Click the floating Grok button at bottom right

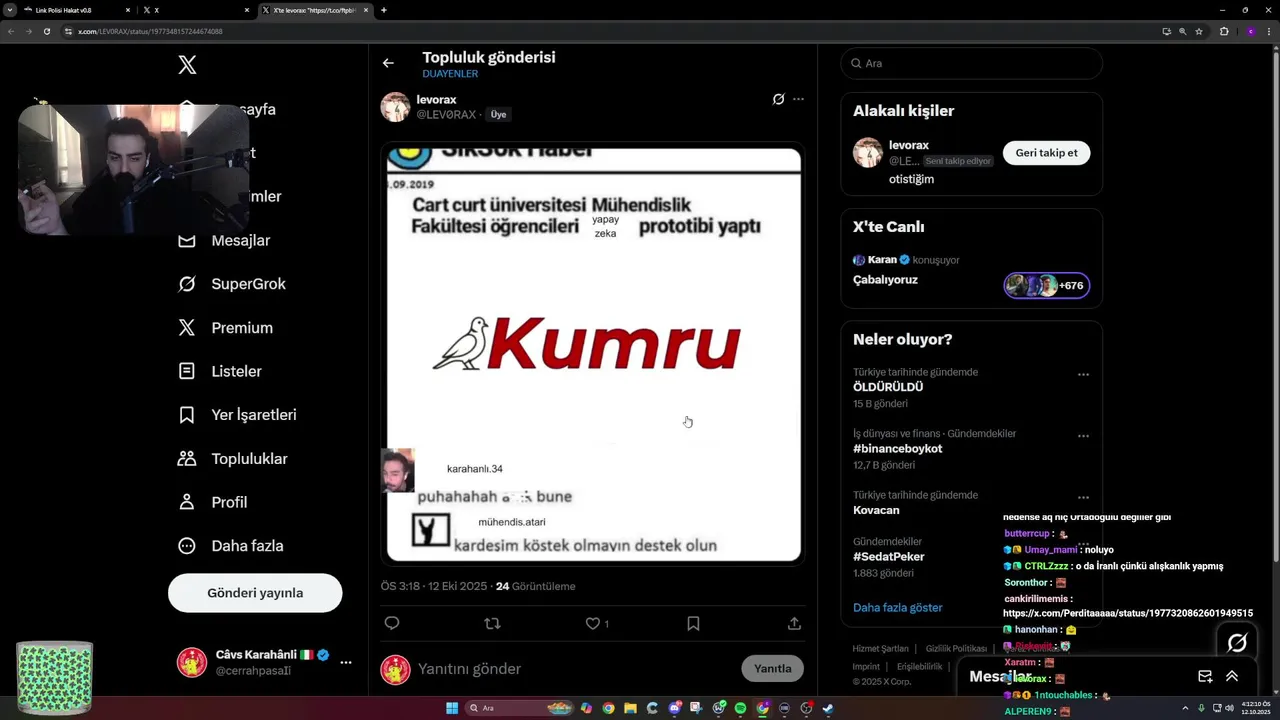point(1237,642)
